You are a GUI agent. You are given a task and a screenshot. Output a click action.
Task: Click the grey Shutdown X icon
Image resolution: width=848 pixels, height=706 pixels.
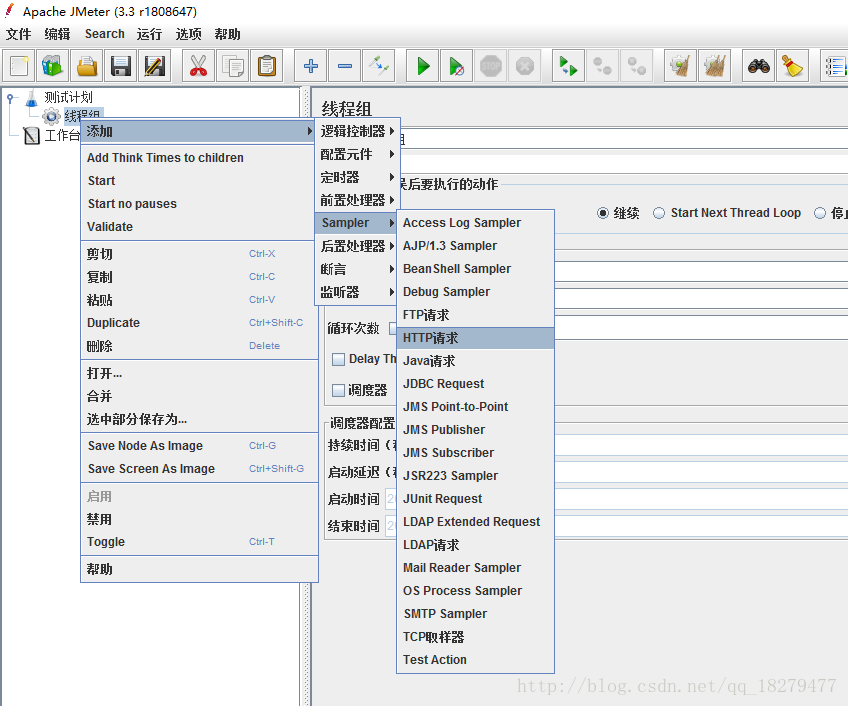click(525, 66)
